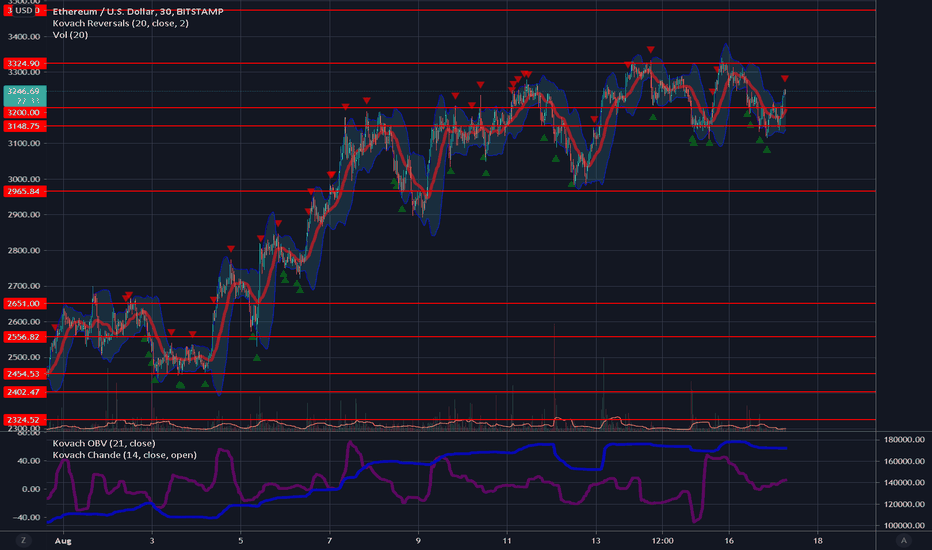The image size is (932, 550).
Task: Select the Kovach OBV indicator legend
Action: (x=104, y=443)
